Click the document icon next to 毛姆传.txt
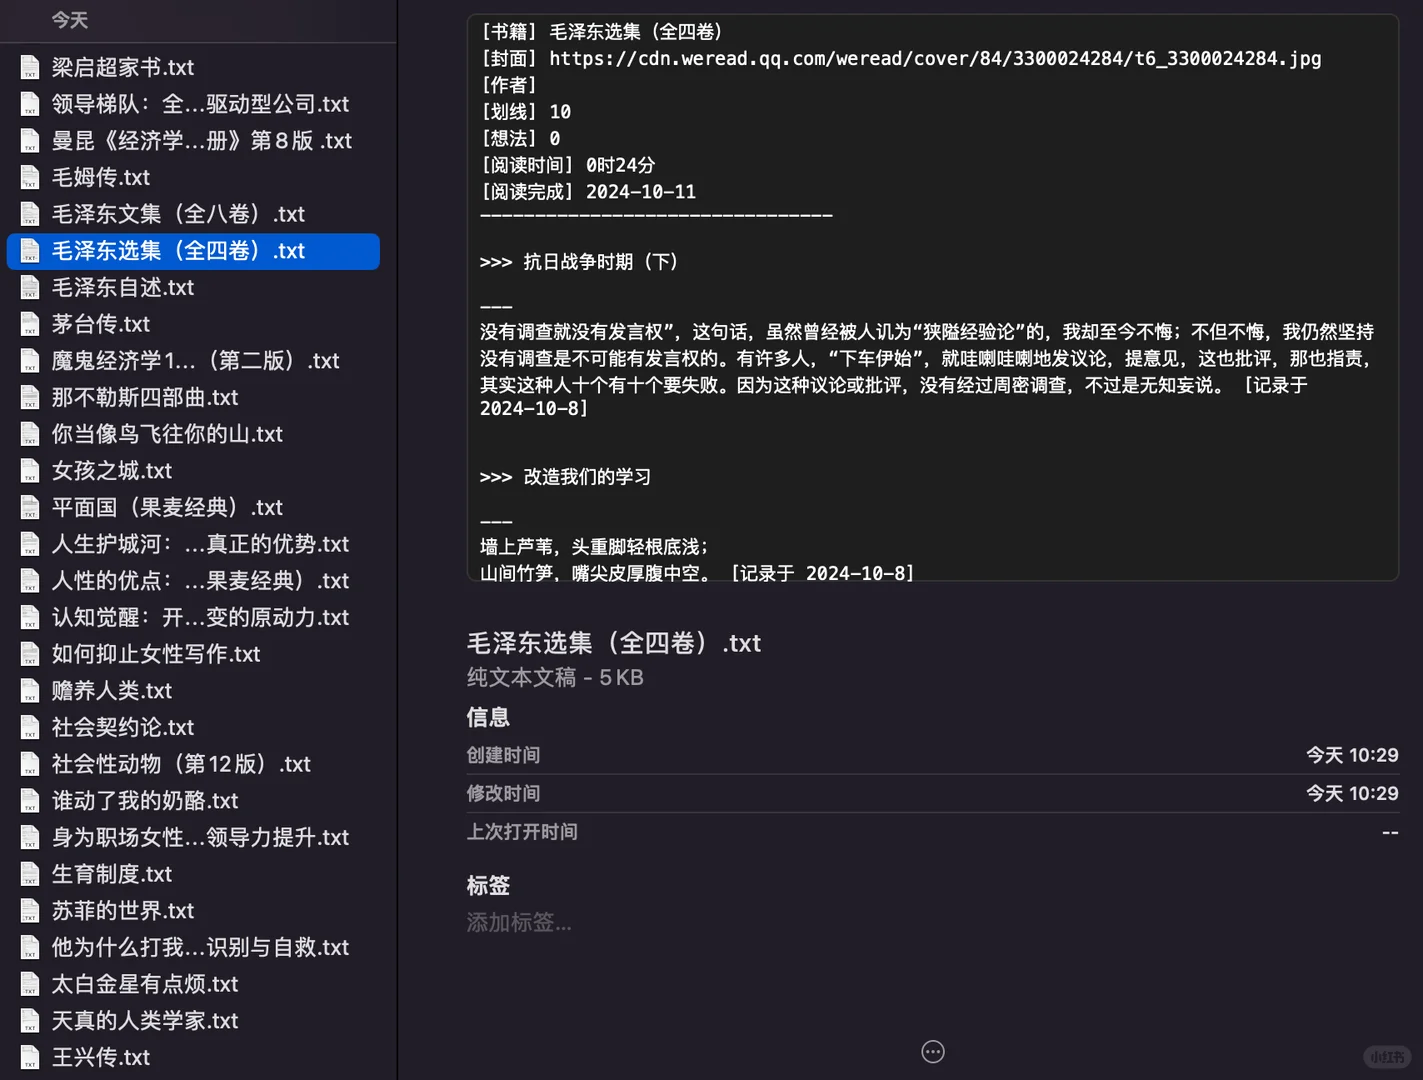Screen dimensions: 1423x1080 (x=29, y=177)
